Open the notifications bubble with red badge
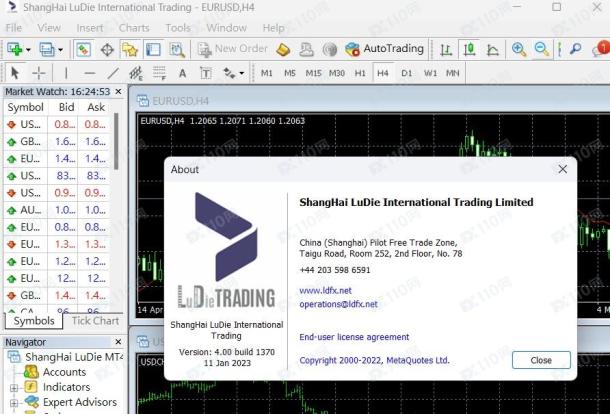Viewport: 610px width, 414px height. [601, 49]
